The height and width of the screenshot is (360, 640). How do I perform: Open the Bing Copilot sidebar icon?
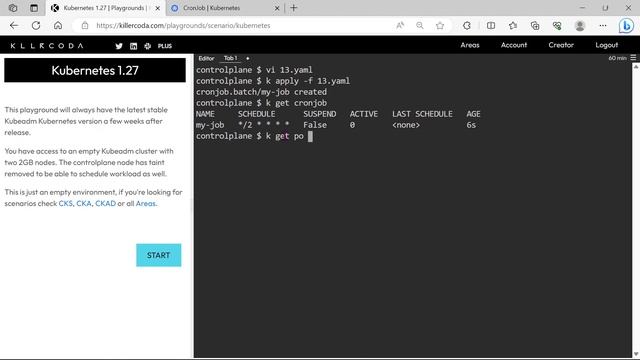[x=626, y=25]
